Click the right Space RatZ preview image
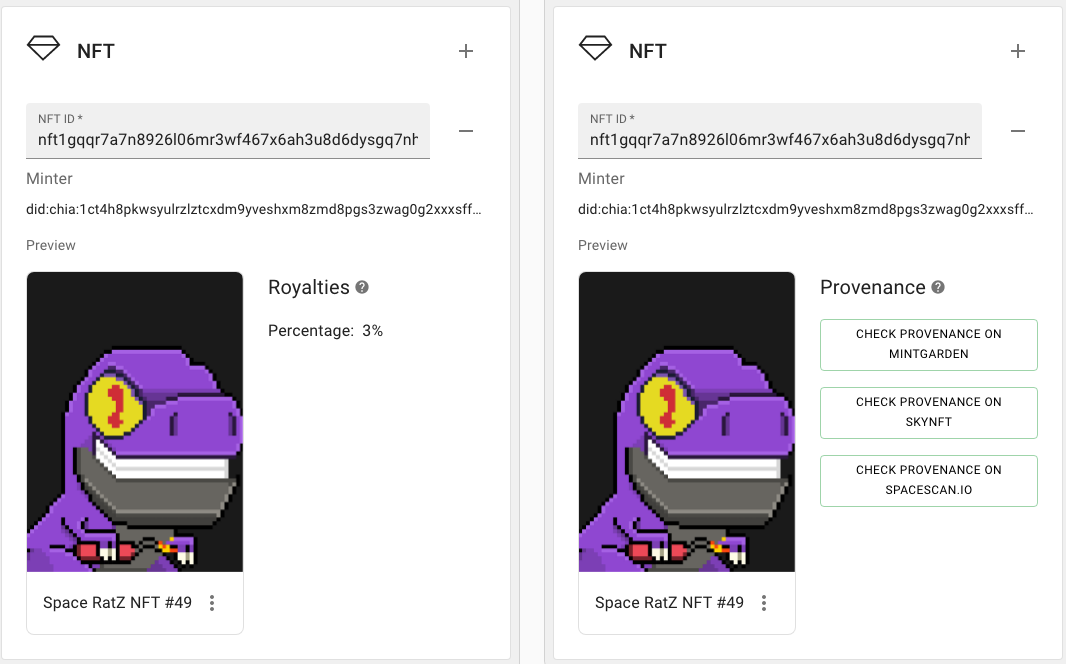Viewport: 1066px width, 664px height. tap(686, 420)
